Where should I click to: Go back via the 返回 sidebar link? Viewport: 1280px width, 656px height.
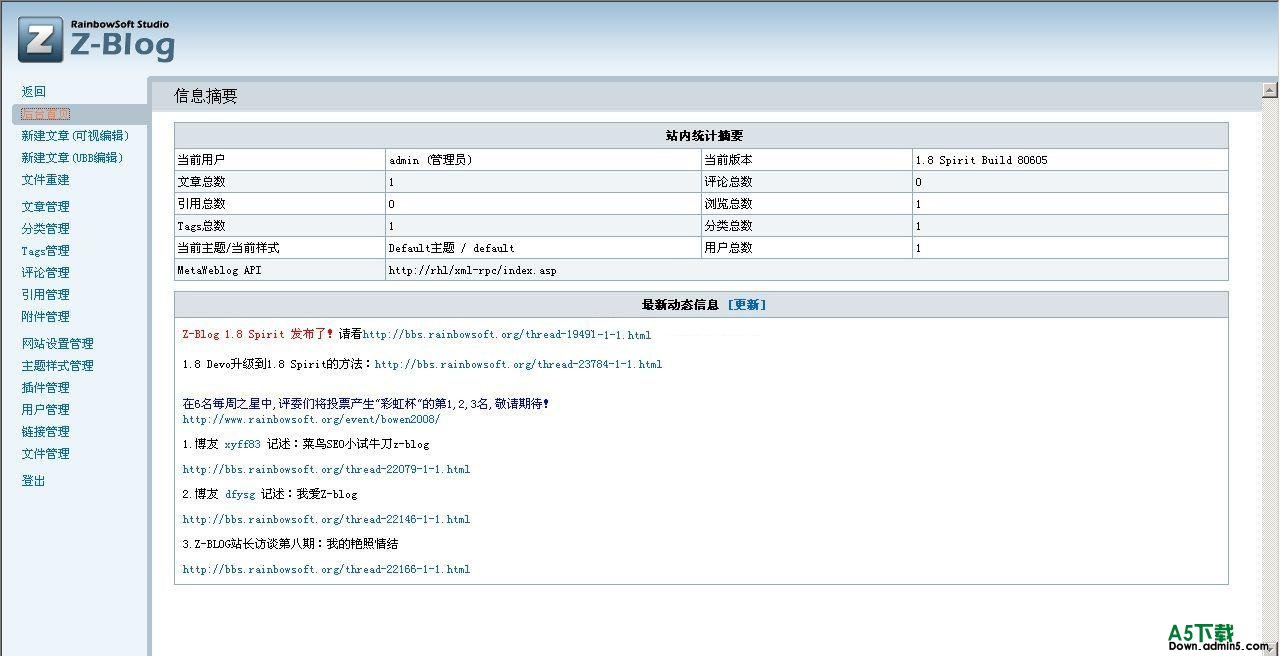point(34,92)
